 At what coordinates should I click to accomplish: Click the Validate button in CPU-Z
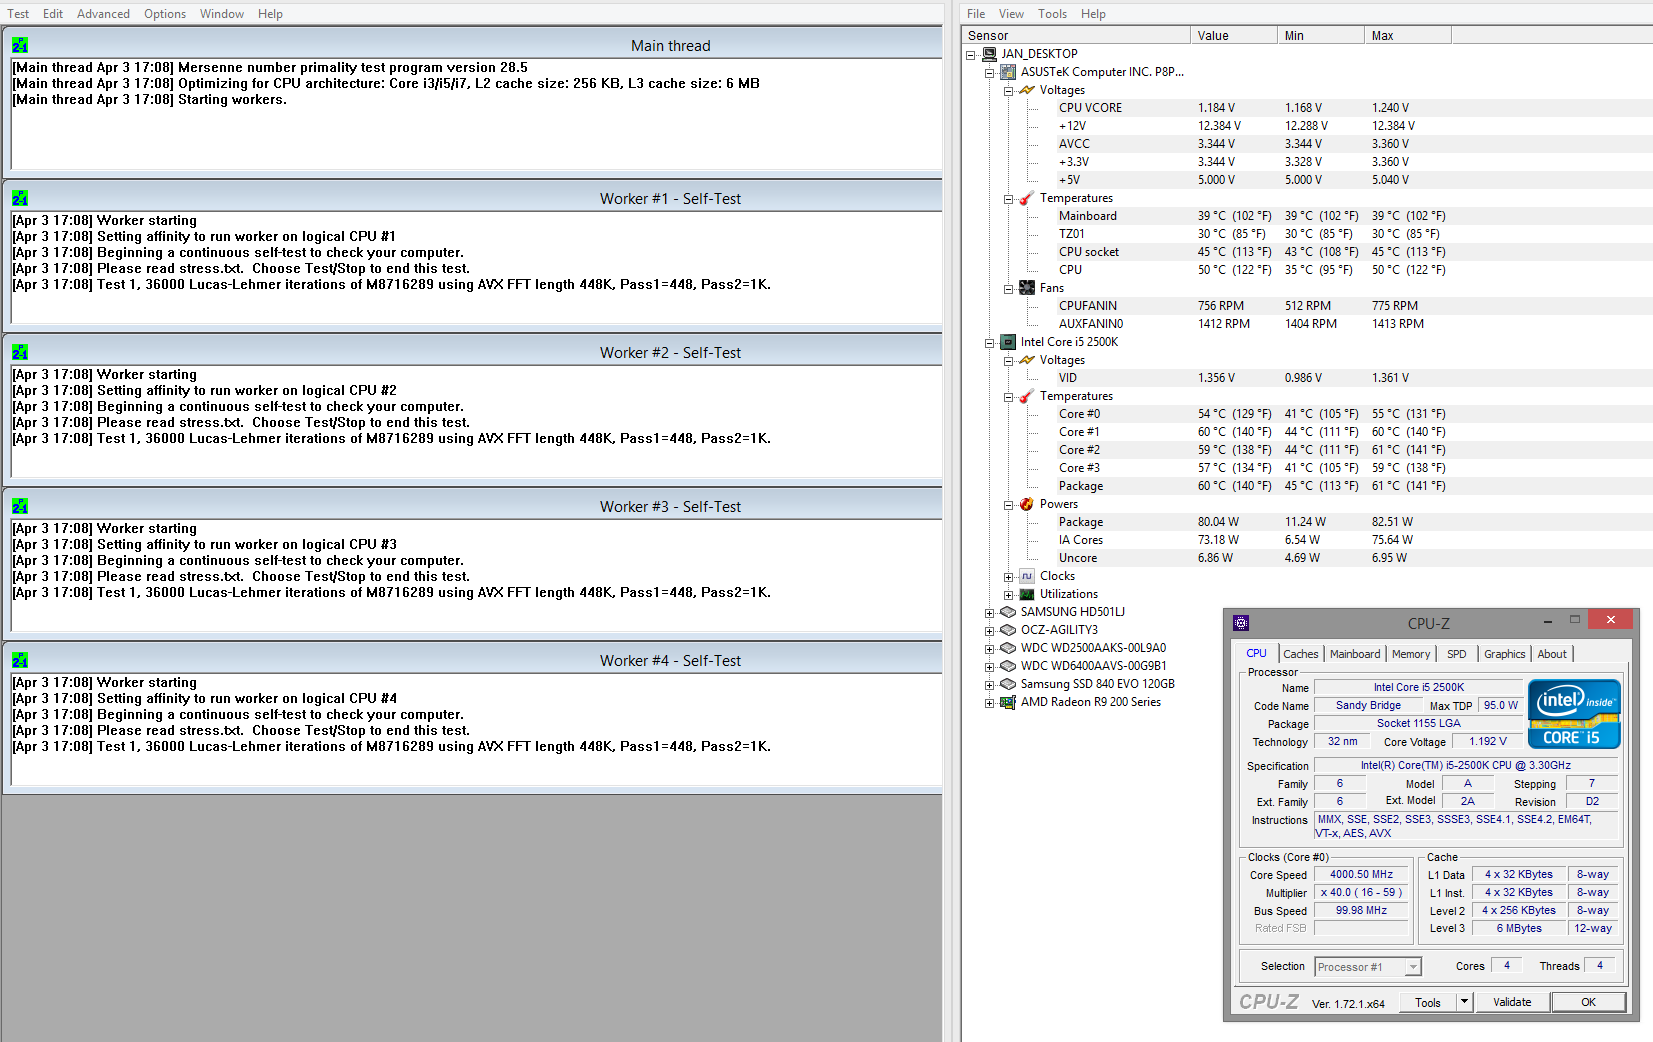(x=1512, y=1002)
